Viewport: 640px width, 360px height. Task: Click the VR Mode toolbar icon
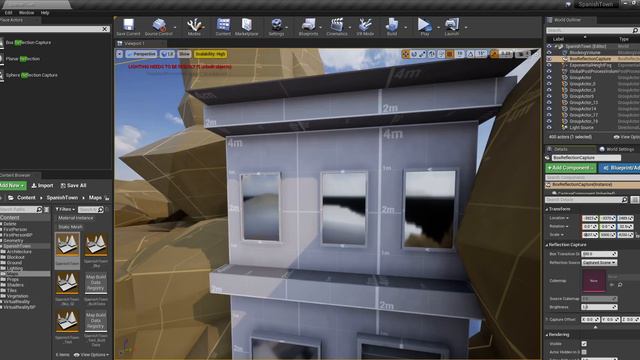(x=365, y=25)
